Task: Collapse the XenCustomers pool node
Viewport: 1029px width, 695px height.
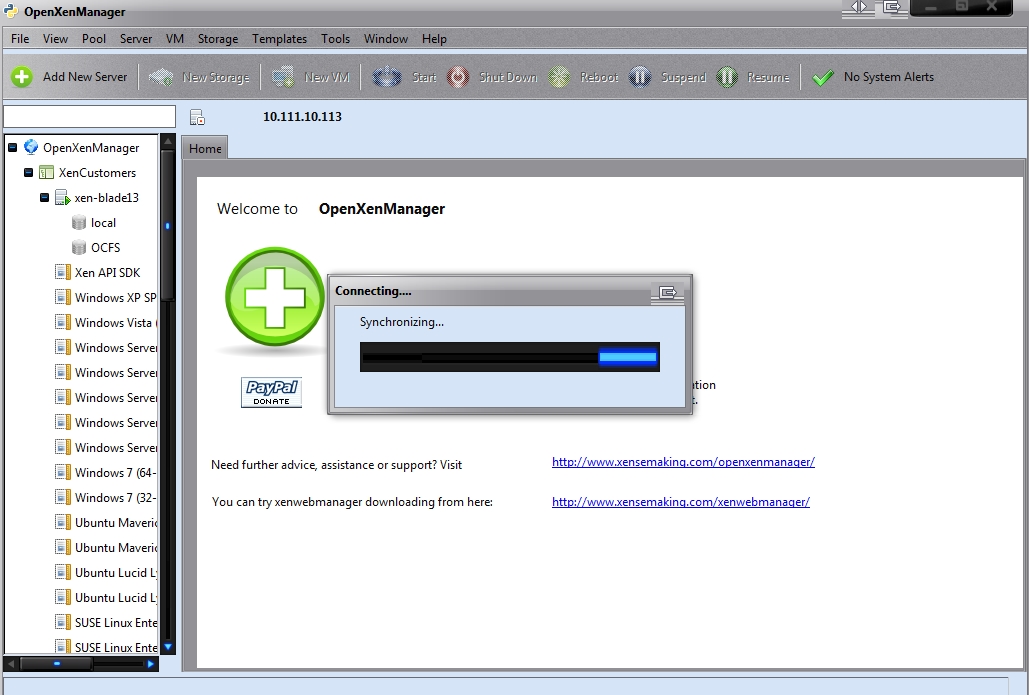Action: 29,173
